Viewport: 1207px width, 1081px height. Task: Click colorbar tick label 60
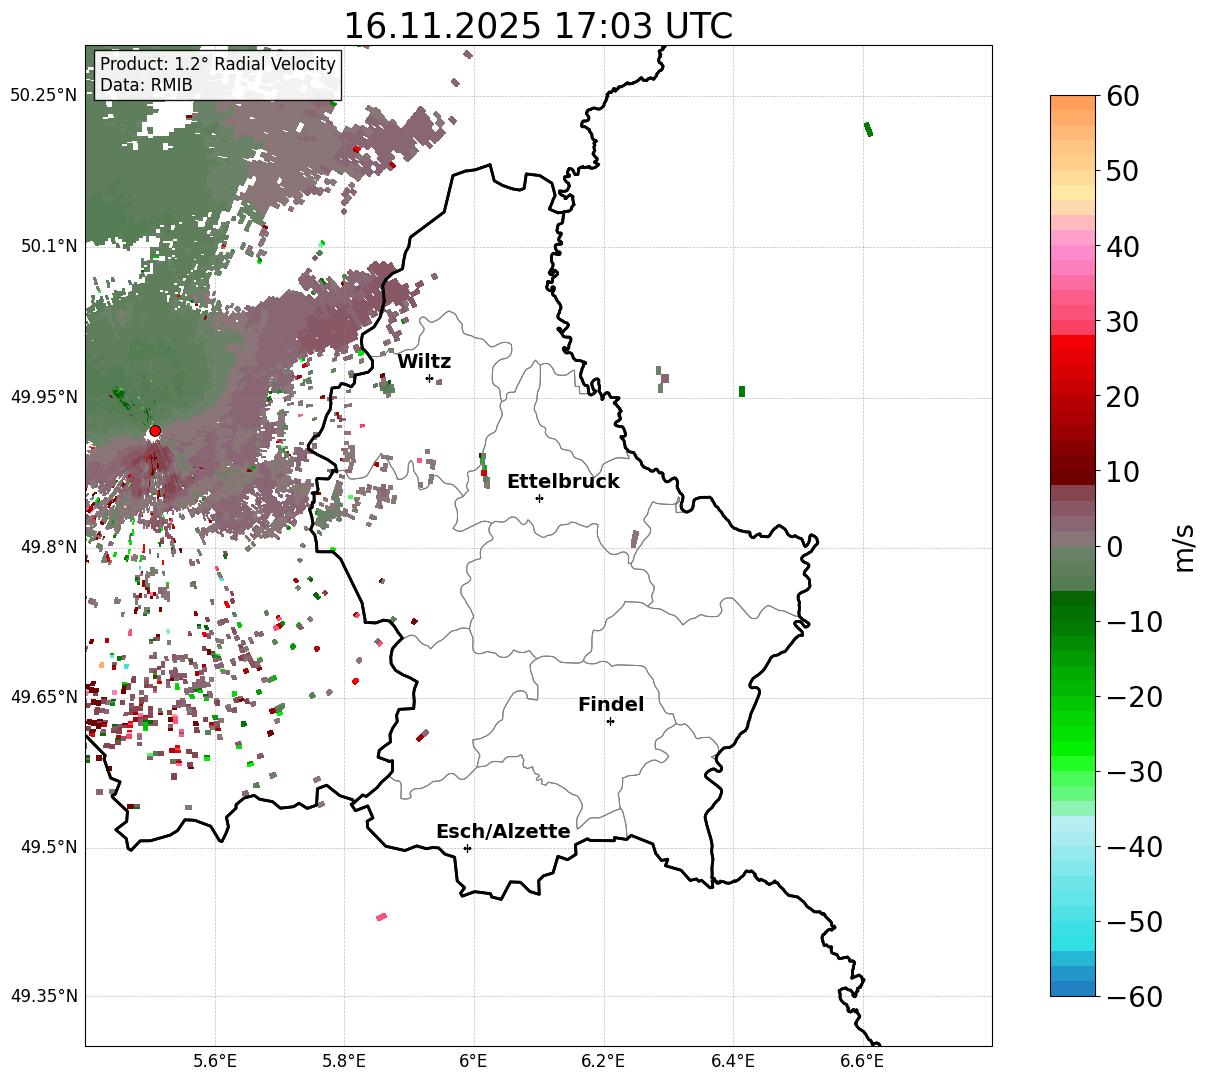click(1122, 96)
